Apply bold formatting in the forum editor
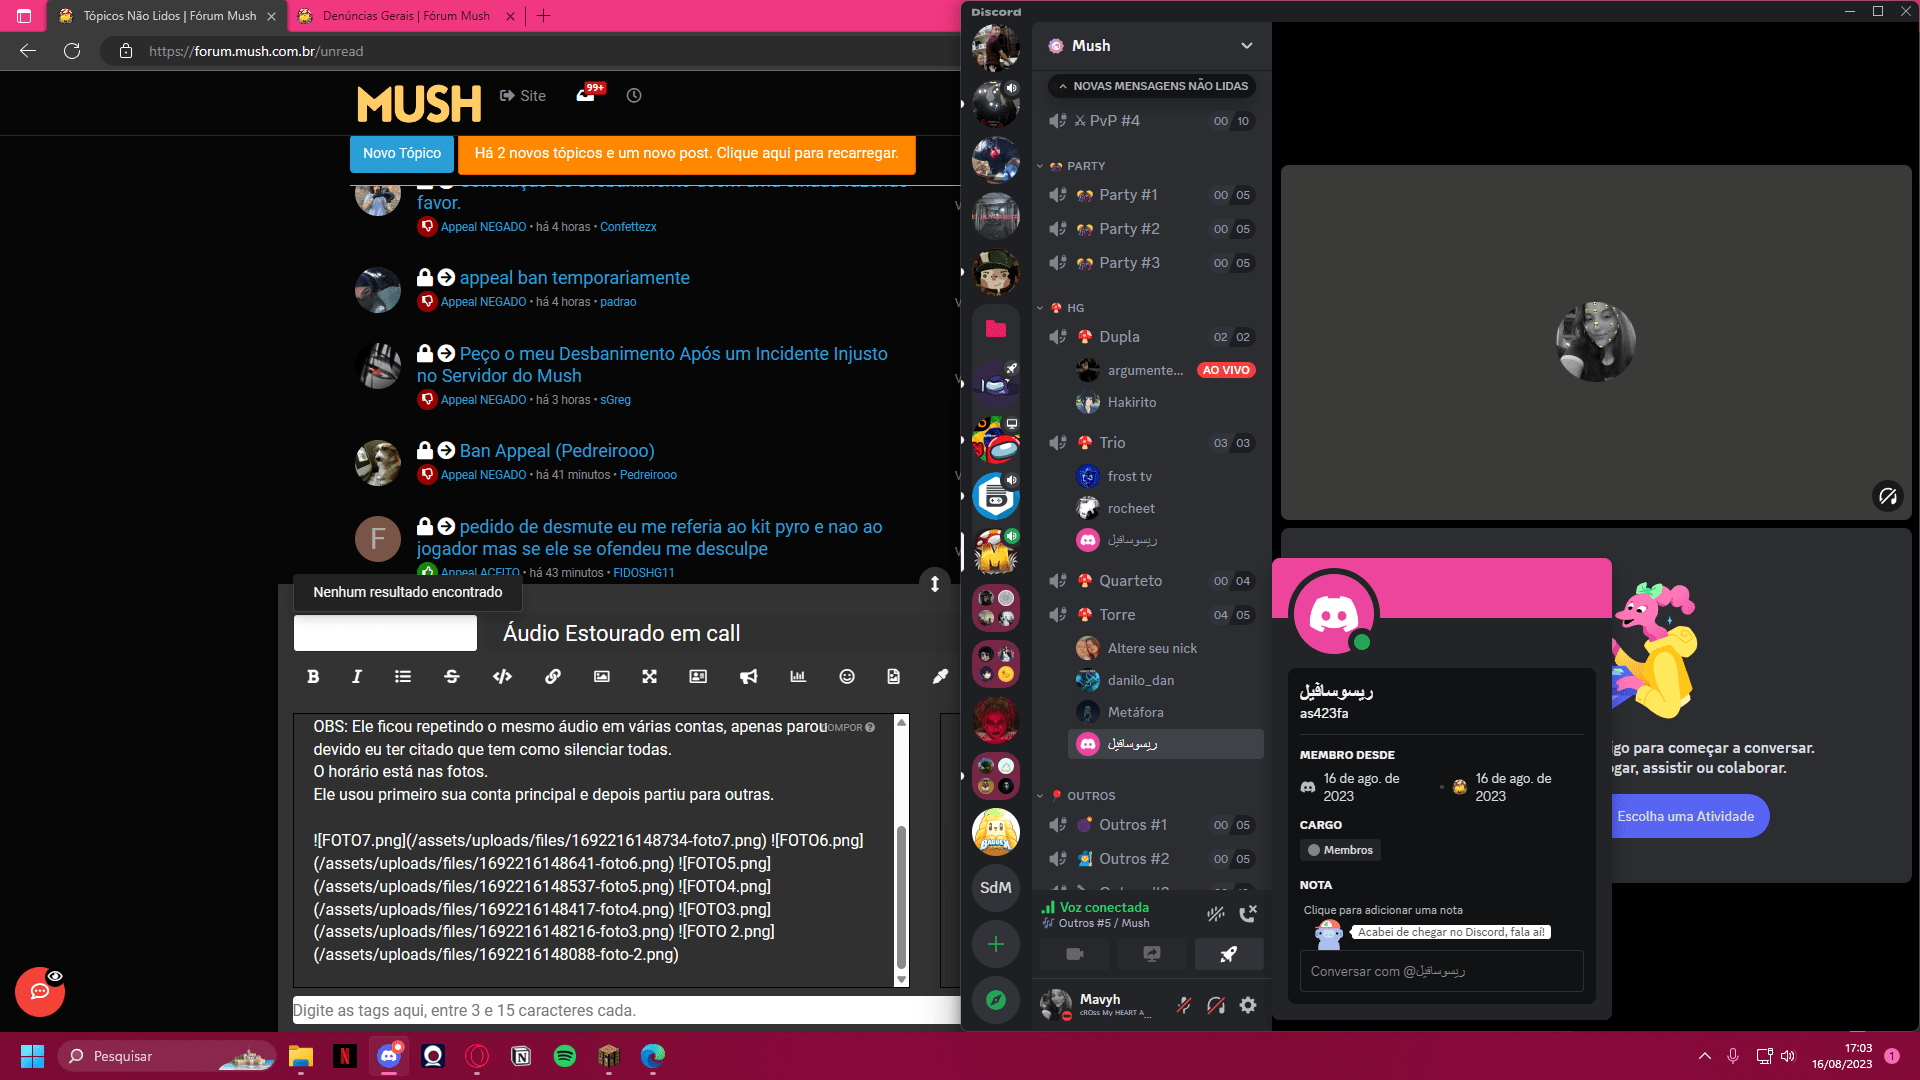The width and height of the screenshot is (1920, 1080). (x=313, y=677)
